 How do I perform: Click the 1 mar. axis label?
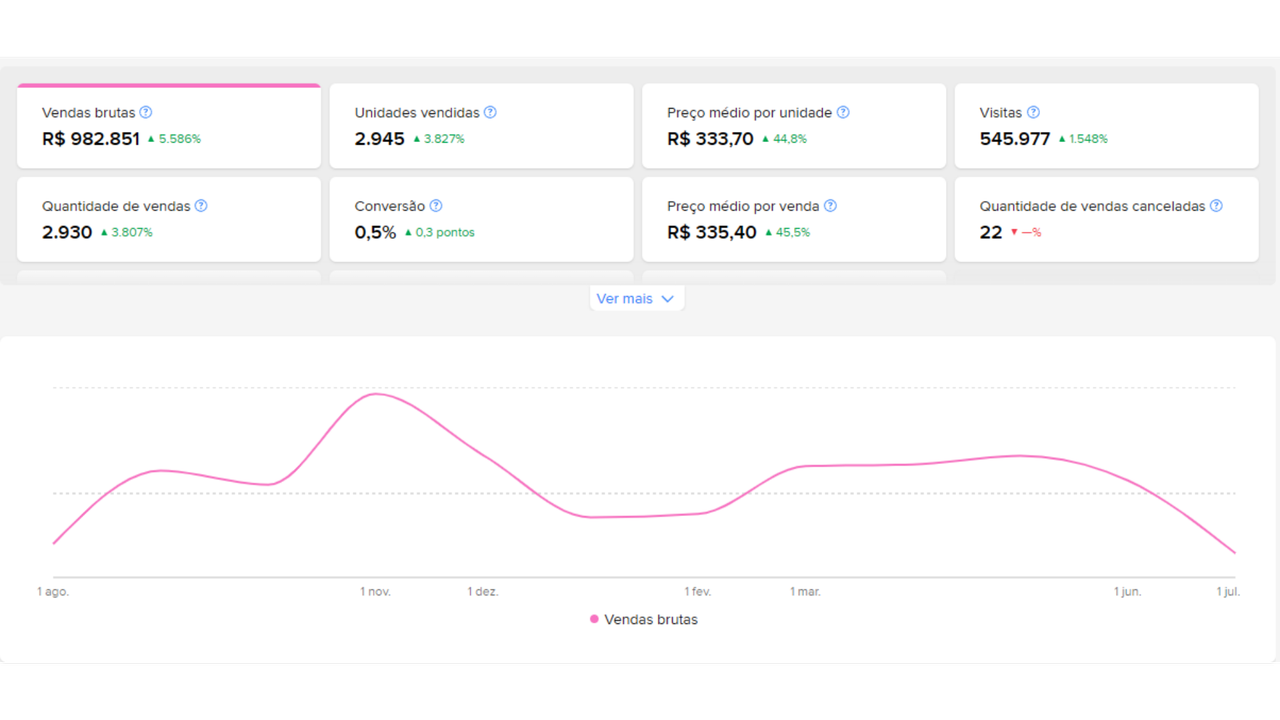[805, 592]
